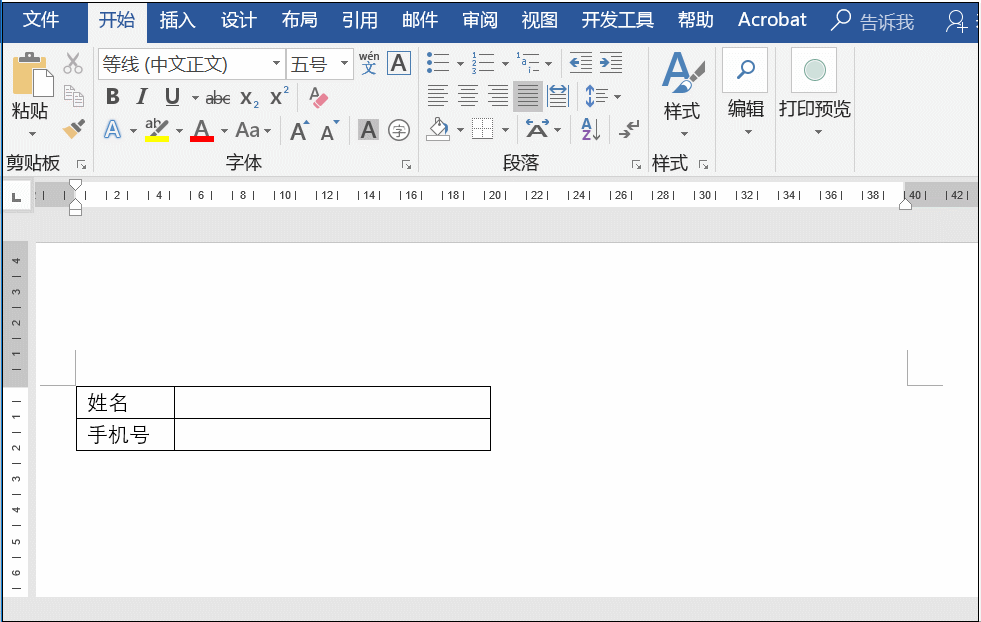Apply superscript formatting

(x=277, y=97)
